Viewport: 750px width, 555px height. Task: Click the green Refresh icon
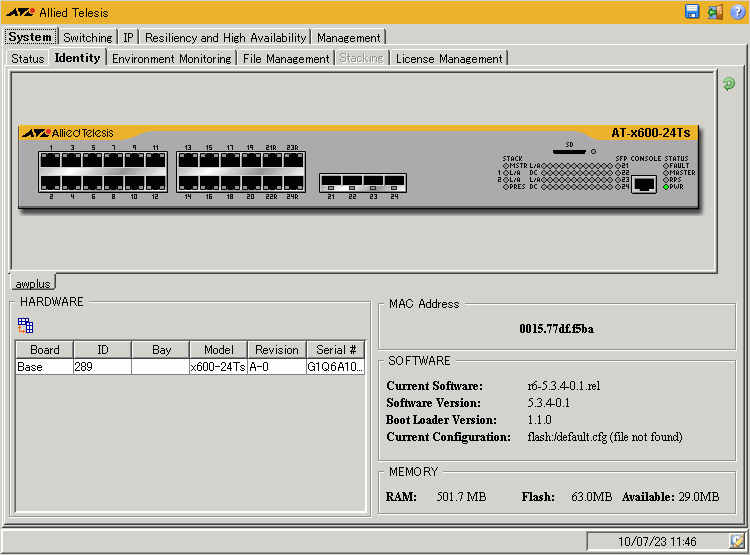728,84
